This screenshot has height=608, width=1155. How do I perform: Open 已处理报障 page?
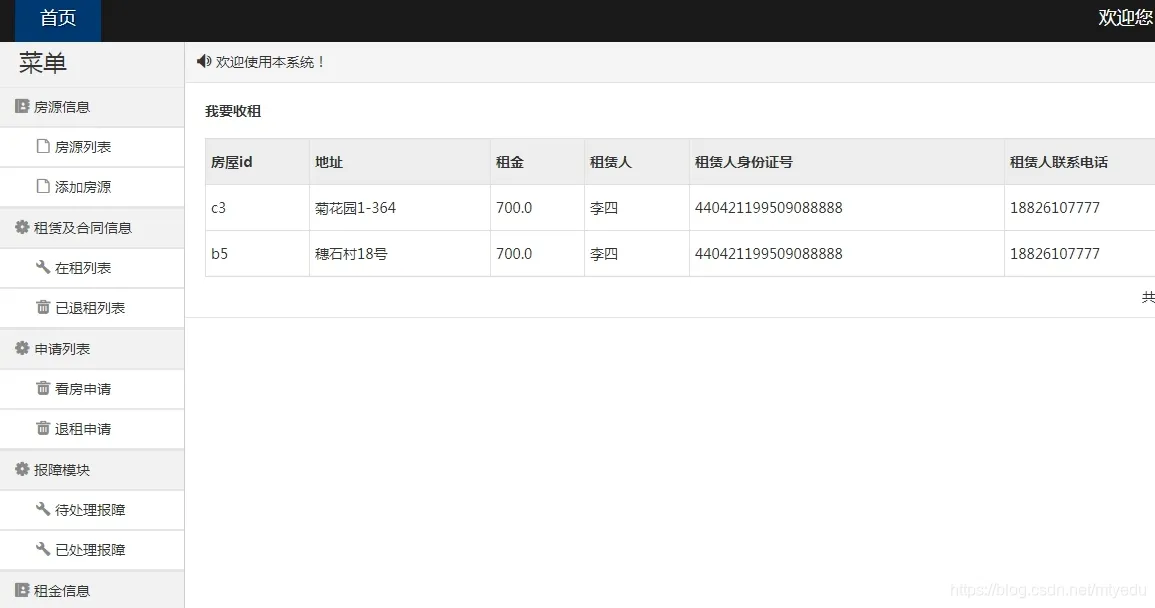click(x=92, y=549)
